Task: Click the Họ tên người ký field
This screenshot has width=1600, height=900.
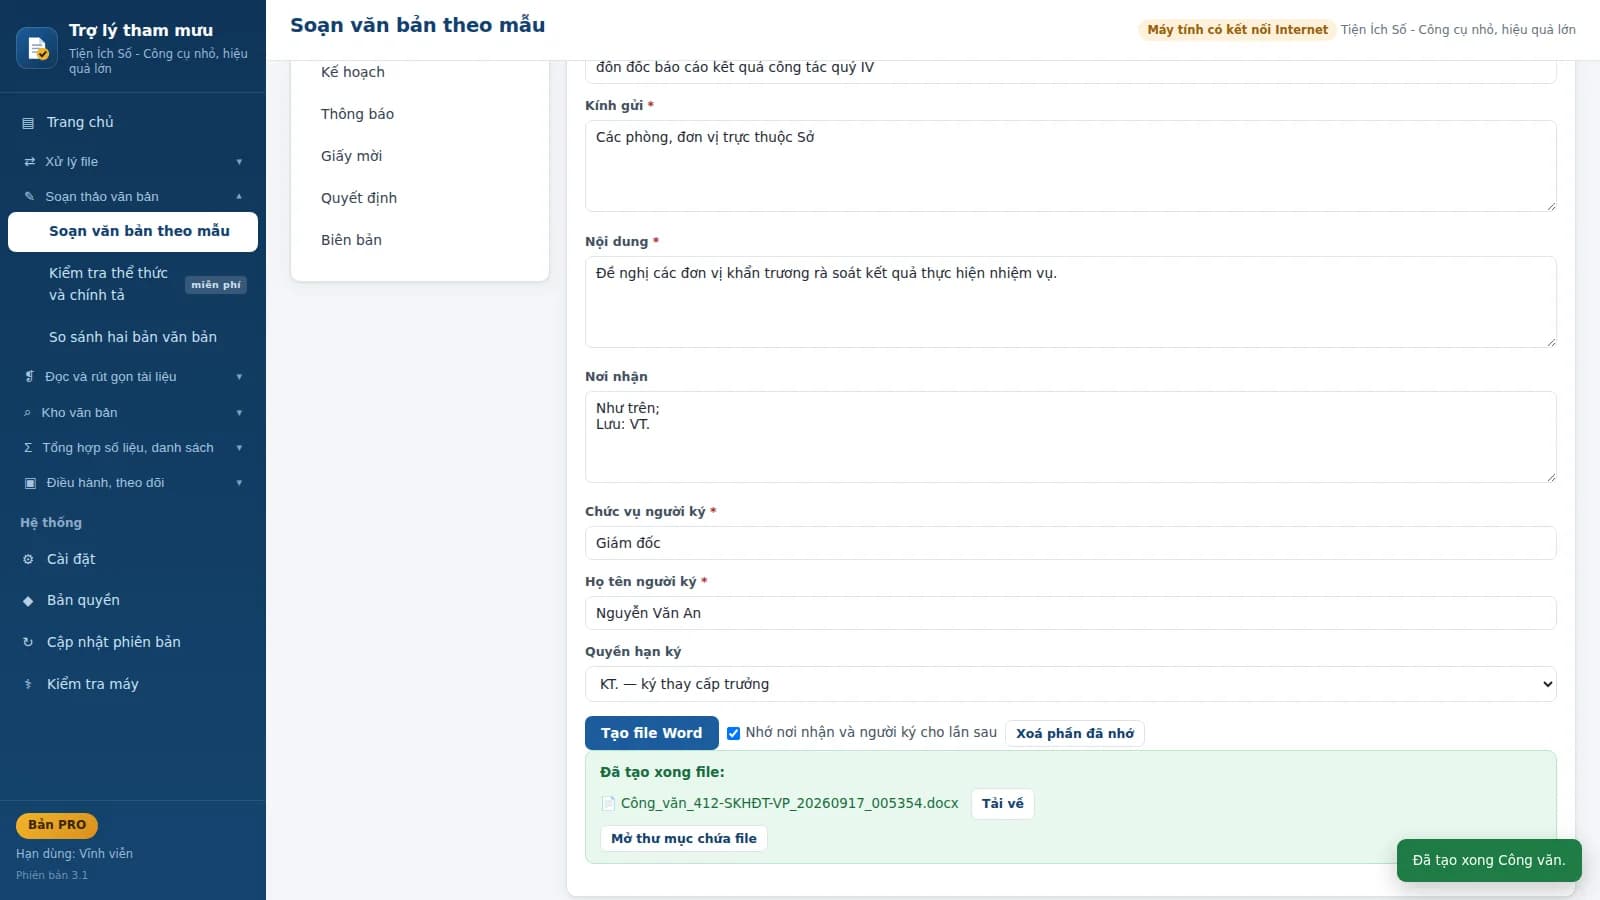Action: [1070, 613]
